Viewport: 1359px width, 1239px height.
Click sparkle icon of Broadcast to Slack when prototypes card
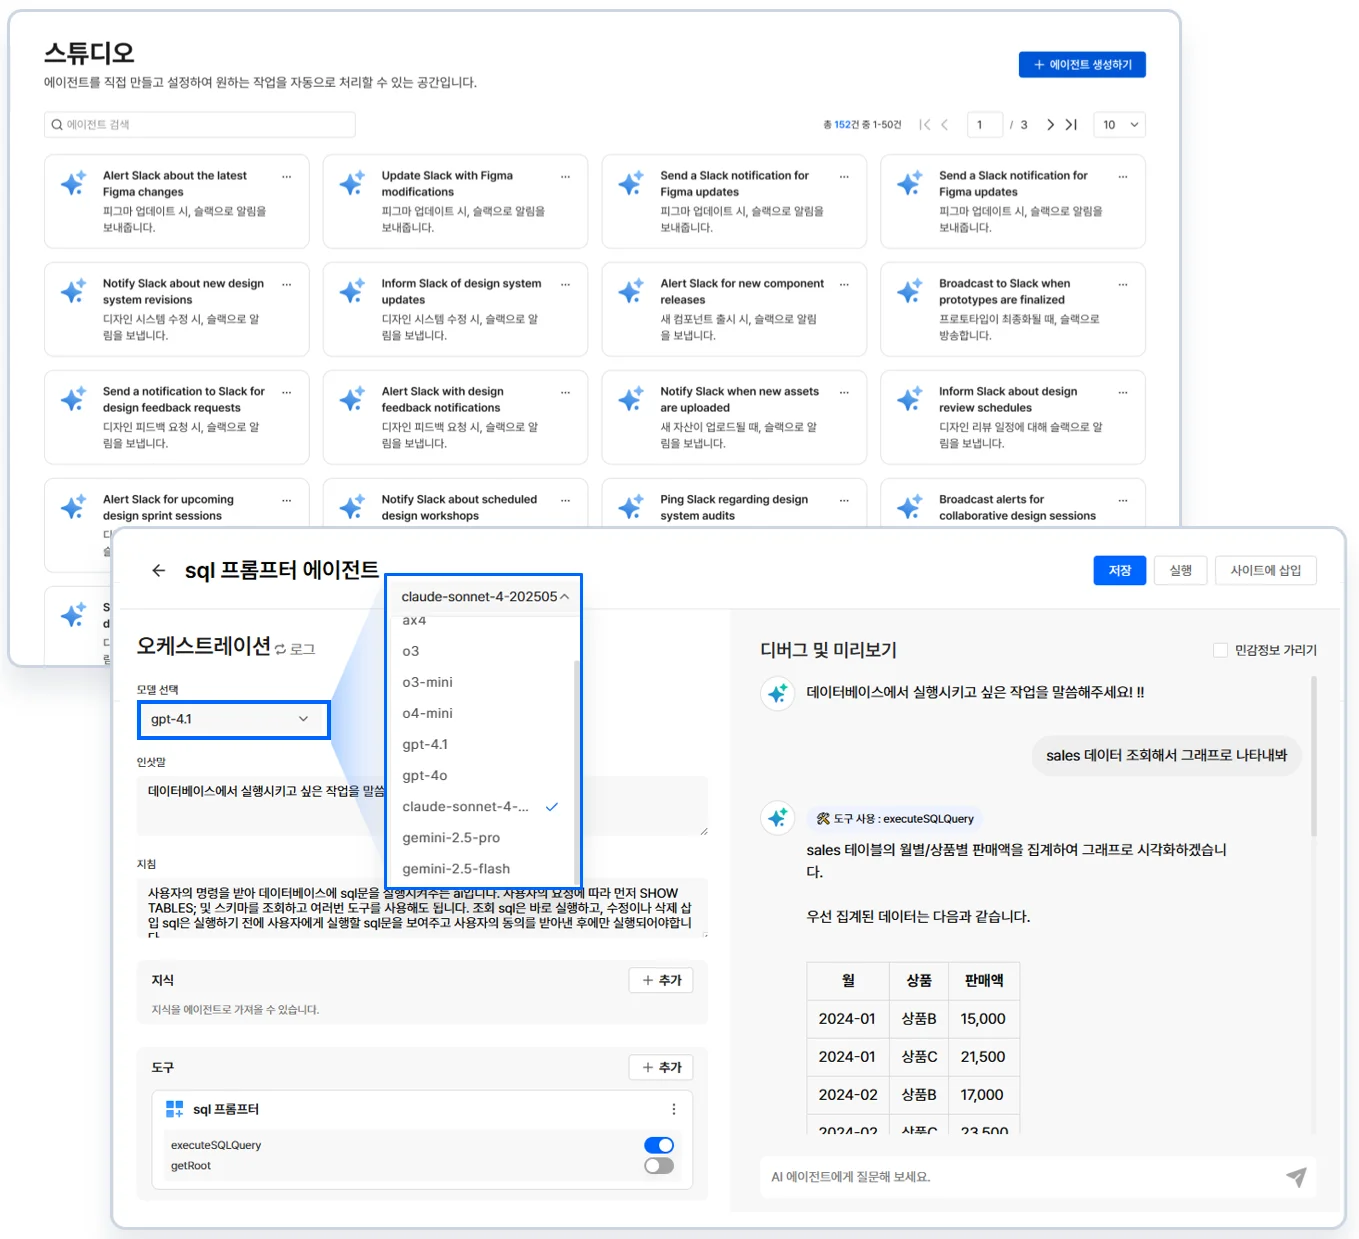click(909, 291)
